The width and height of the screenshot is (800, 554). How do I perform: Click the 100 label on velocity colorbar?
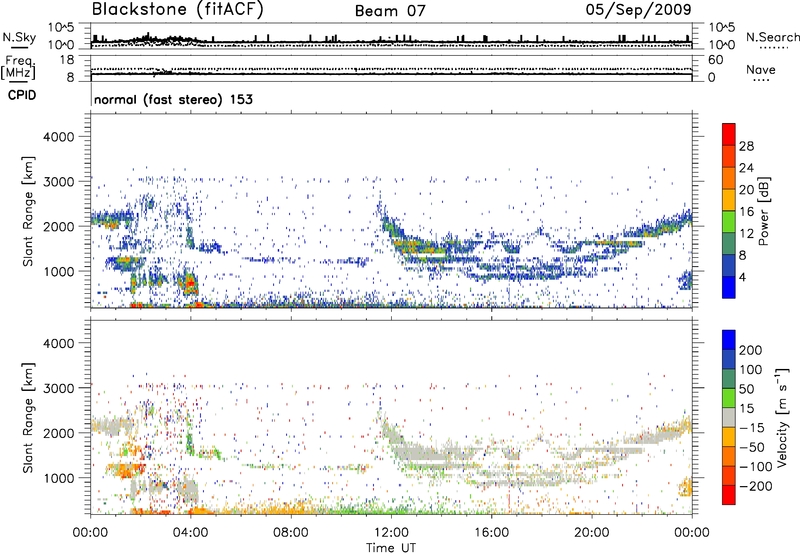[751, 370]
